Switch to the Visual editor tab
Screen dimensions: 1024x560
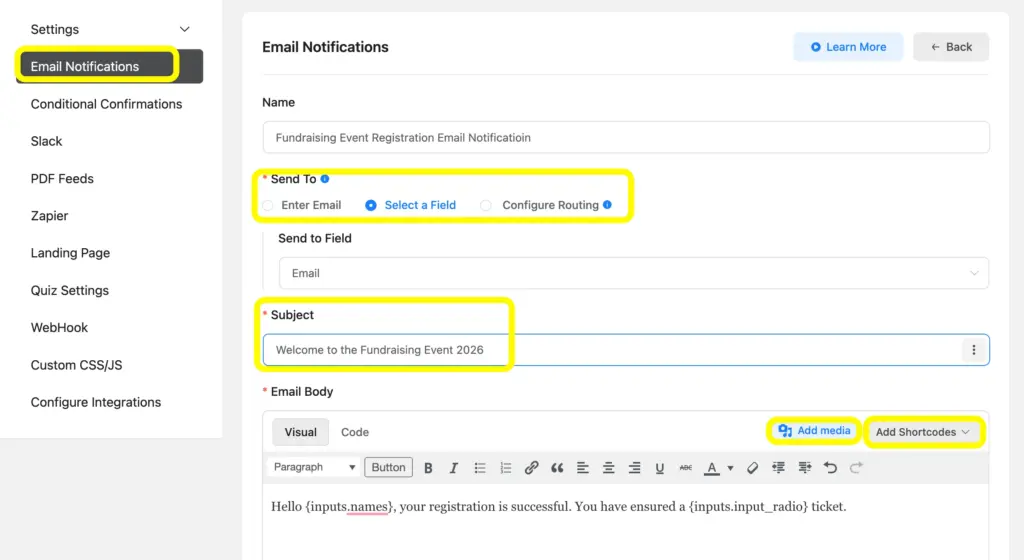pos(300,432)
